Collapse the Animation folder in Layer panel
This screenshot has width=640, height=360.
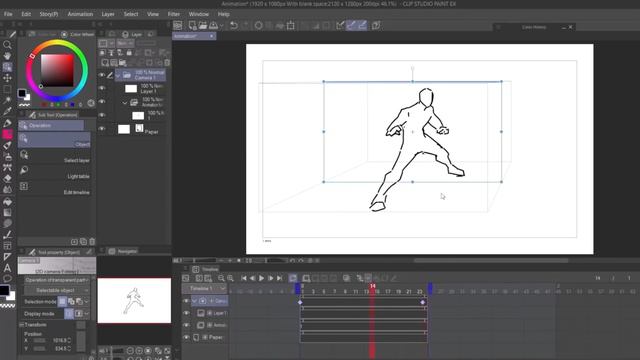pos(125,103)
